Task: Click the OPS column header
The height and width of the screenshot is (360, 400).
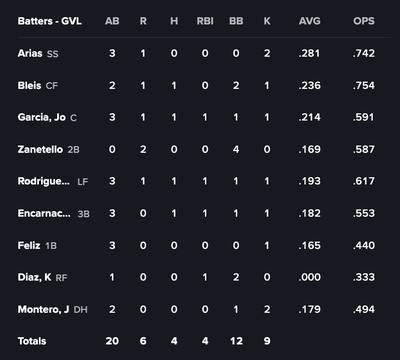Action: click(364, 21)
